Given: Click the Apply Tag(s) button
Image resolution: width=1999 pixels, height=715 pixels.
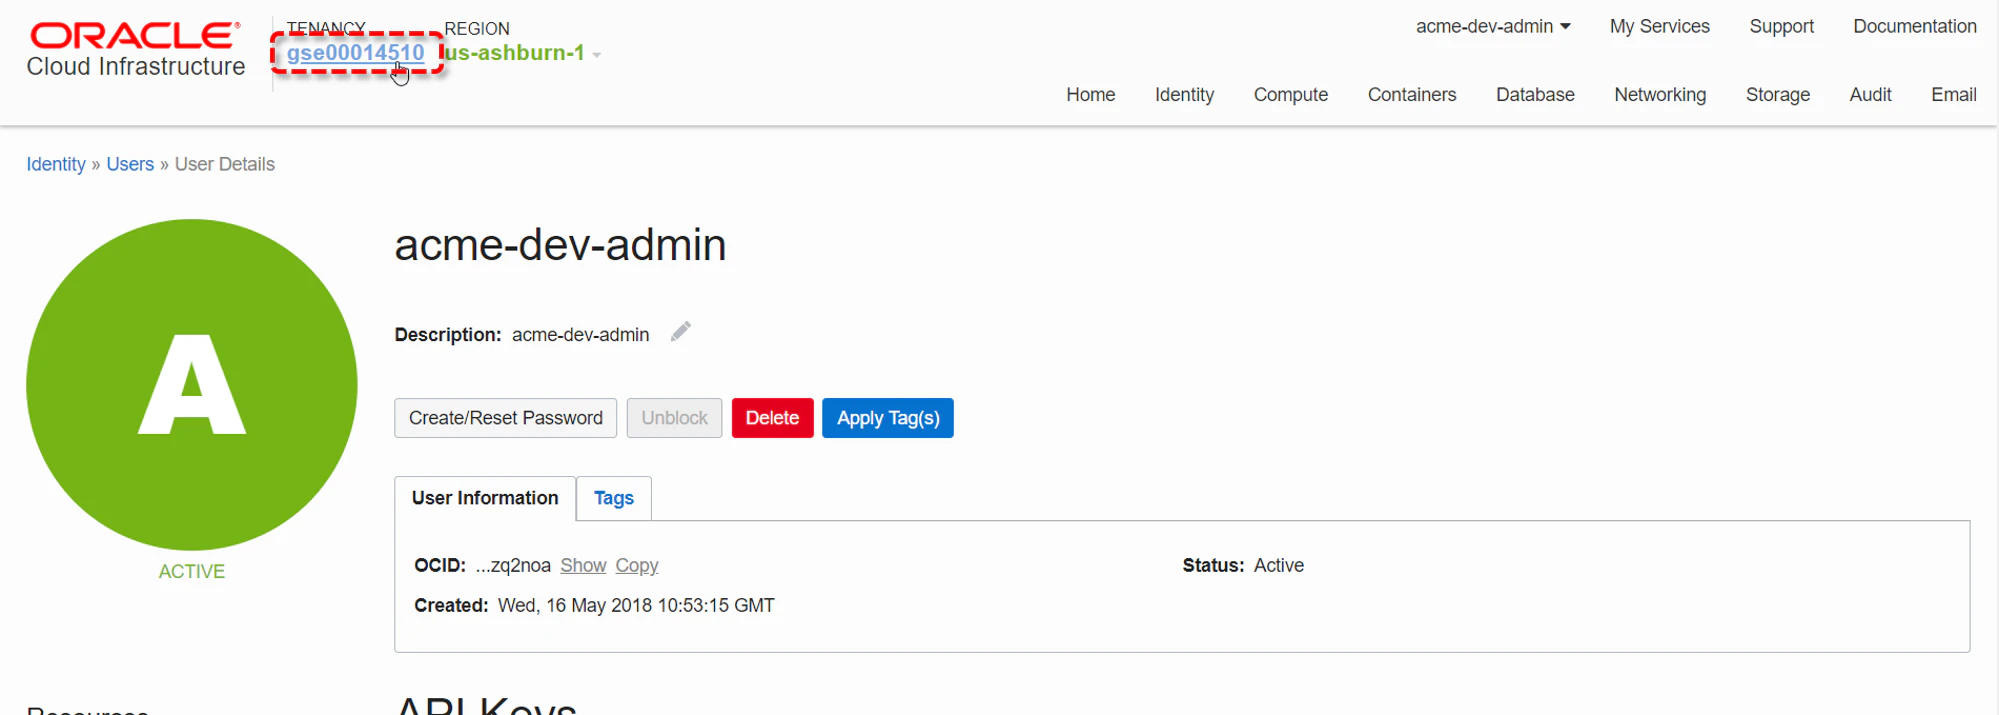Looking at the screenshot, I should (x=888, y=418).
